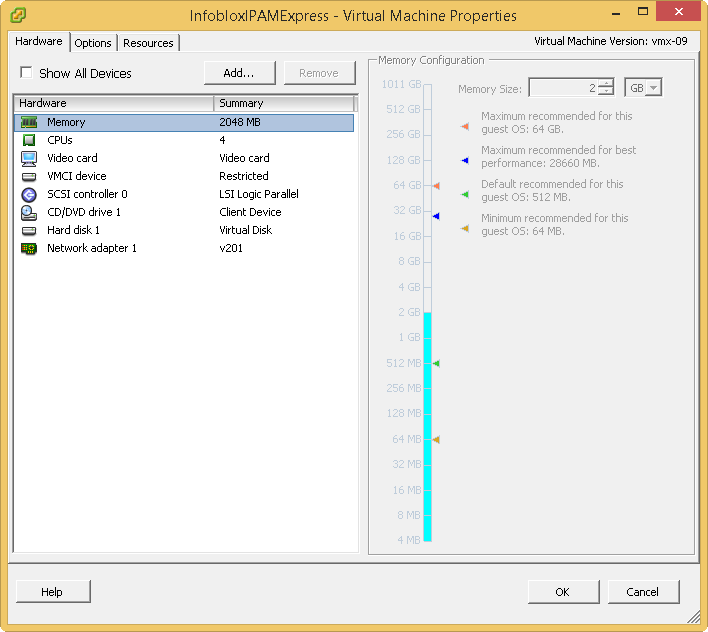Click the Video card monitor icon
Viewport: 708px width, 632px height.
point(29,158)
